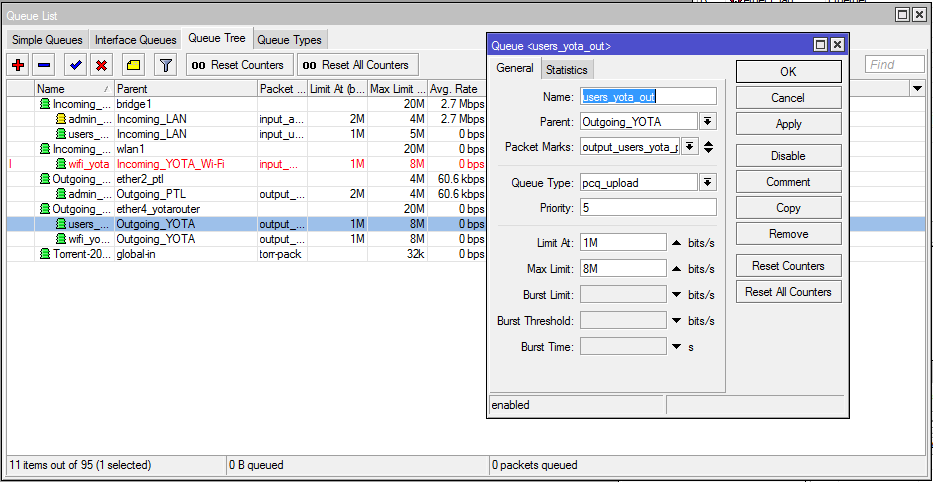Click the Find search box
Image resolution: width=933 pixels, height=482 pixels.
[896, 64]
